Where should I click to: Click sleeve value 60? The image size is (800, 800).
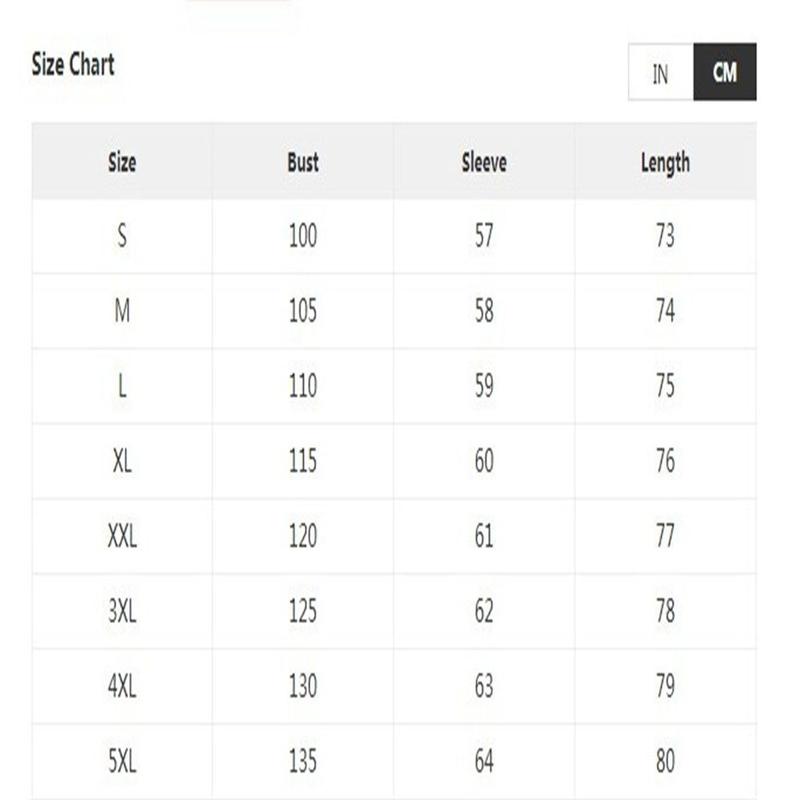click(x=484, y=461)
